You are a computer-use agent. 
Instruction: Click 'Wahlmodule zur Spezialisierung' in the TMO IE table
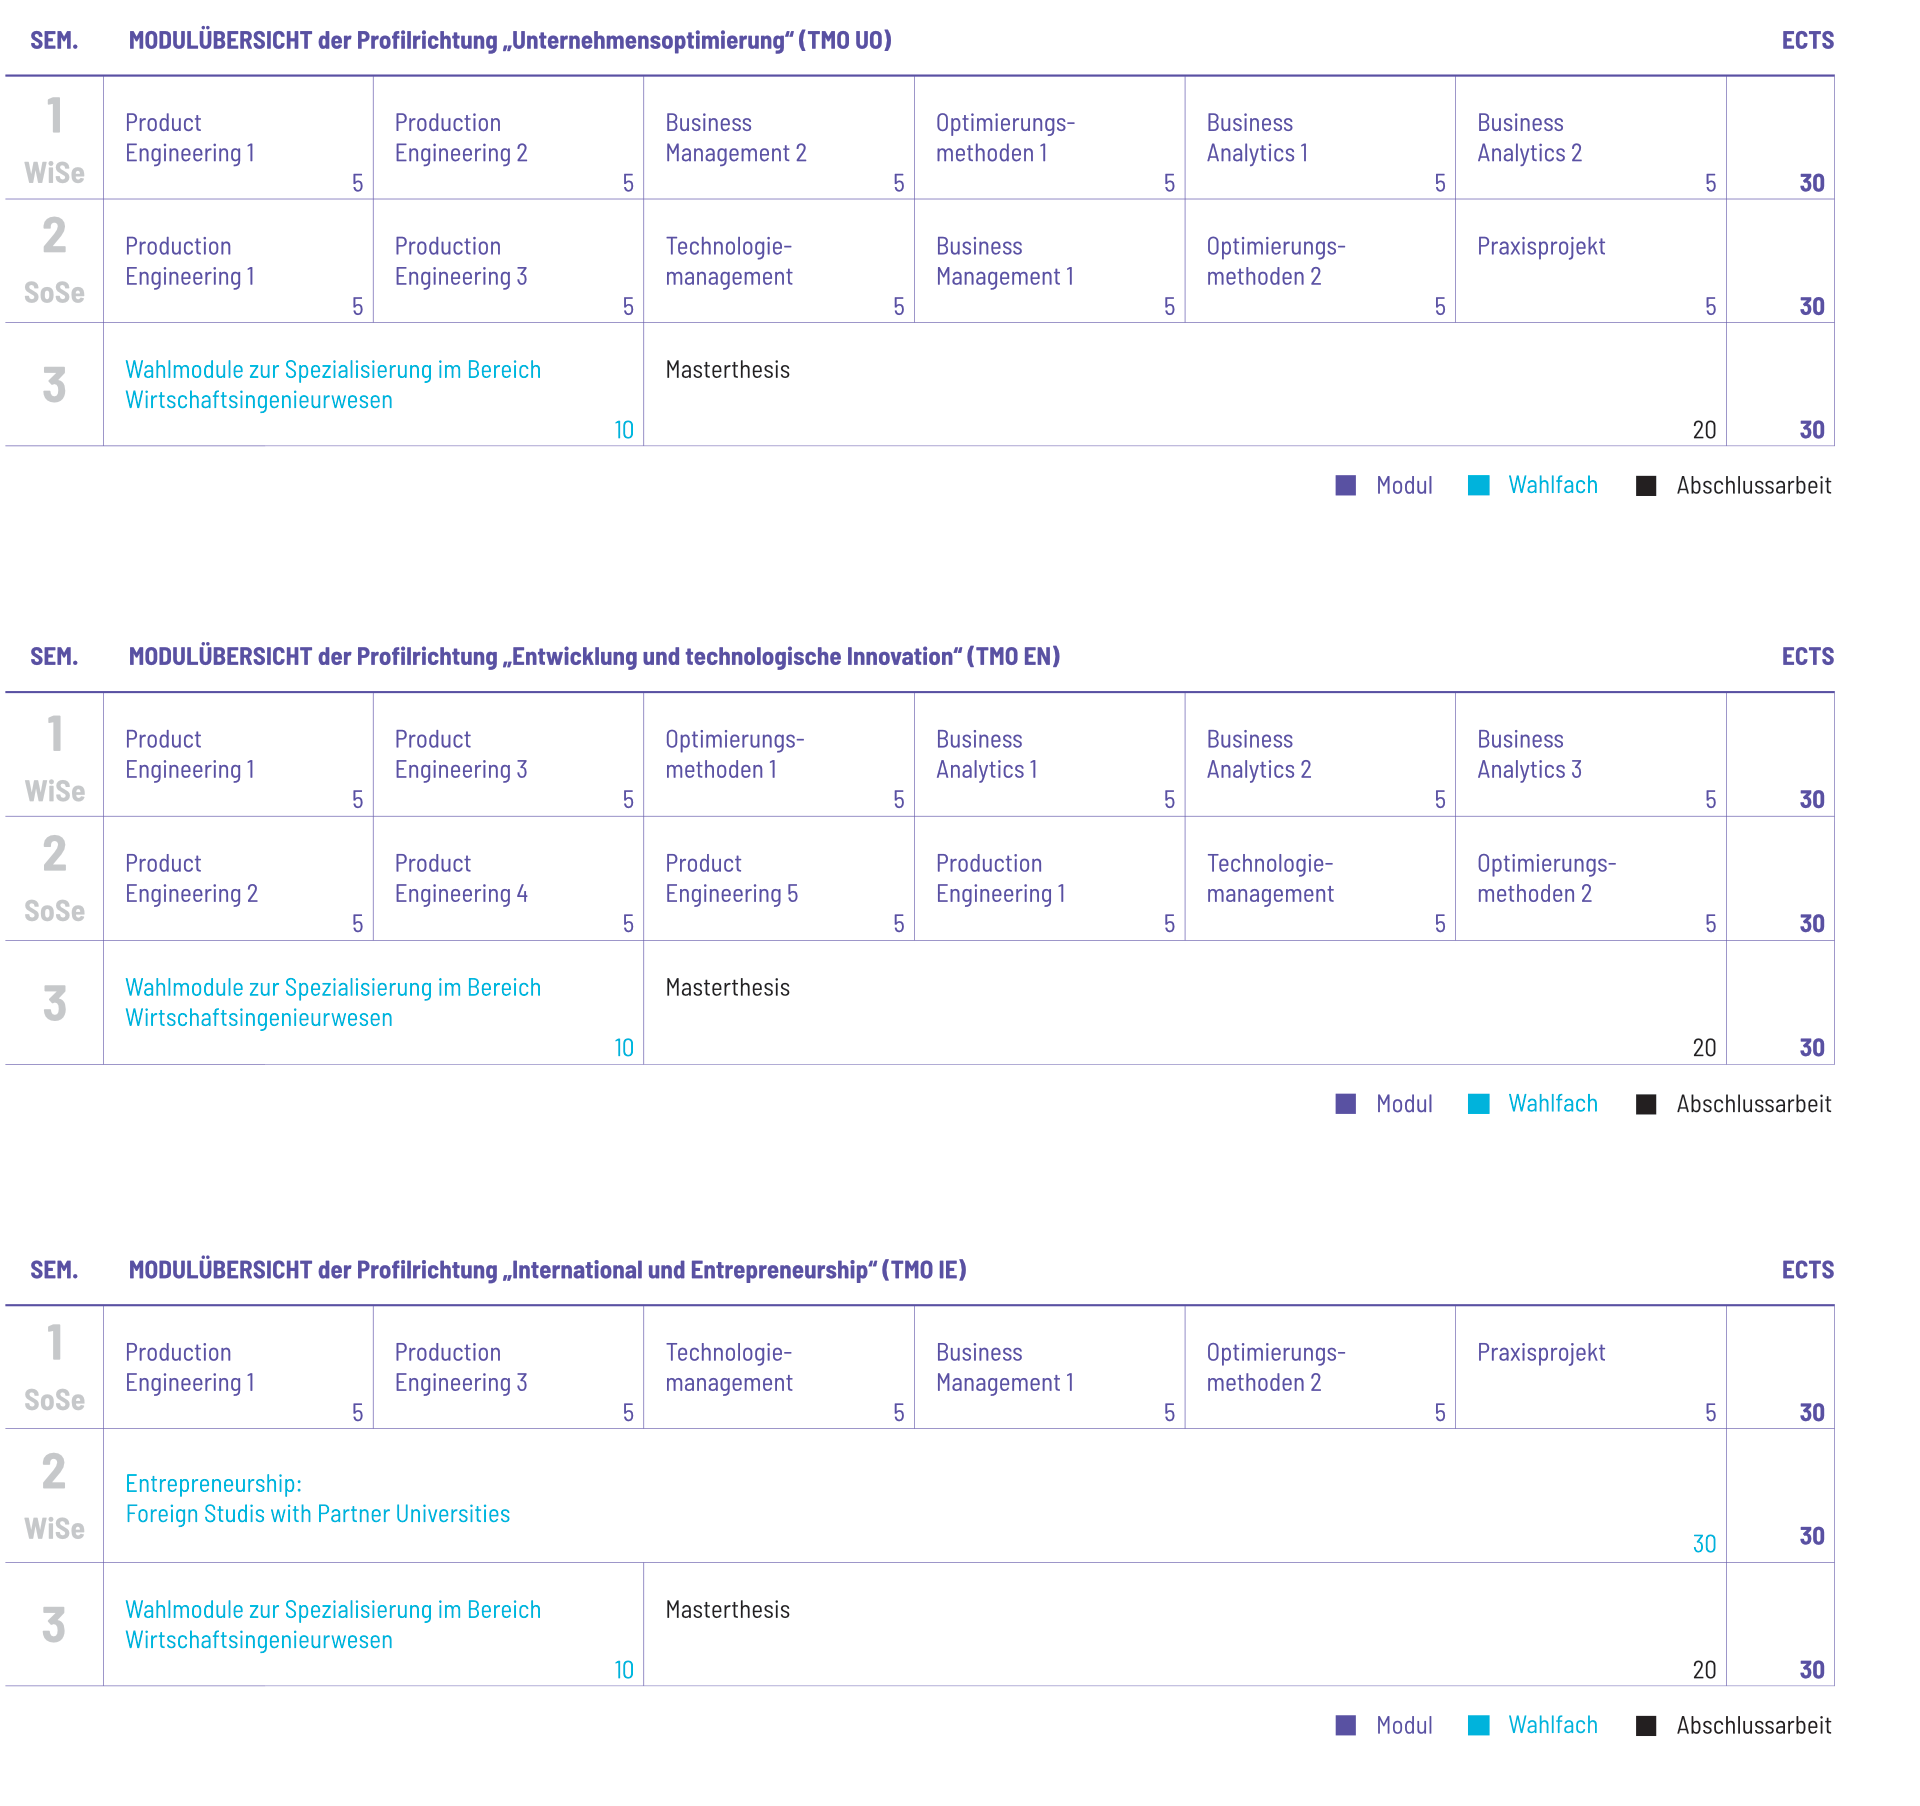tap(333, 1624)
